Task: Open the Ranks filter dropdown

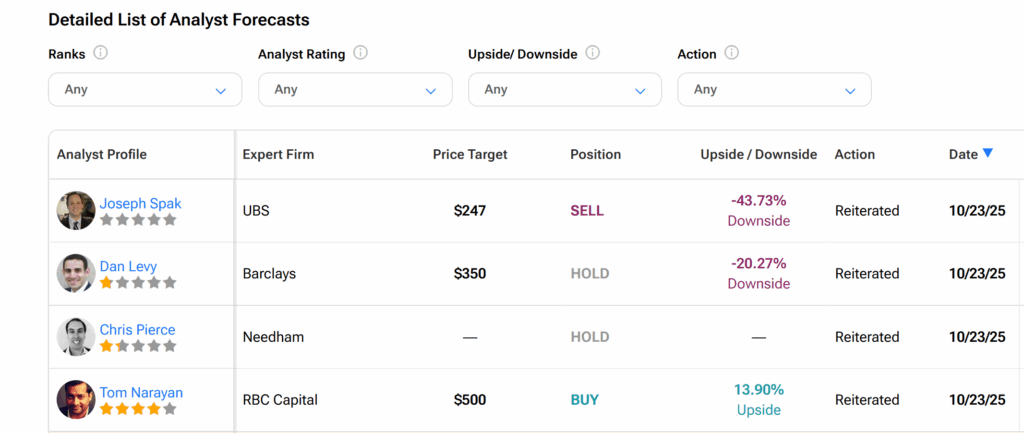Action: point(145,90)
